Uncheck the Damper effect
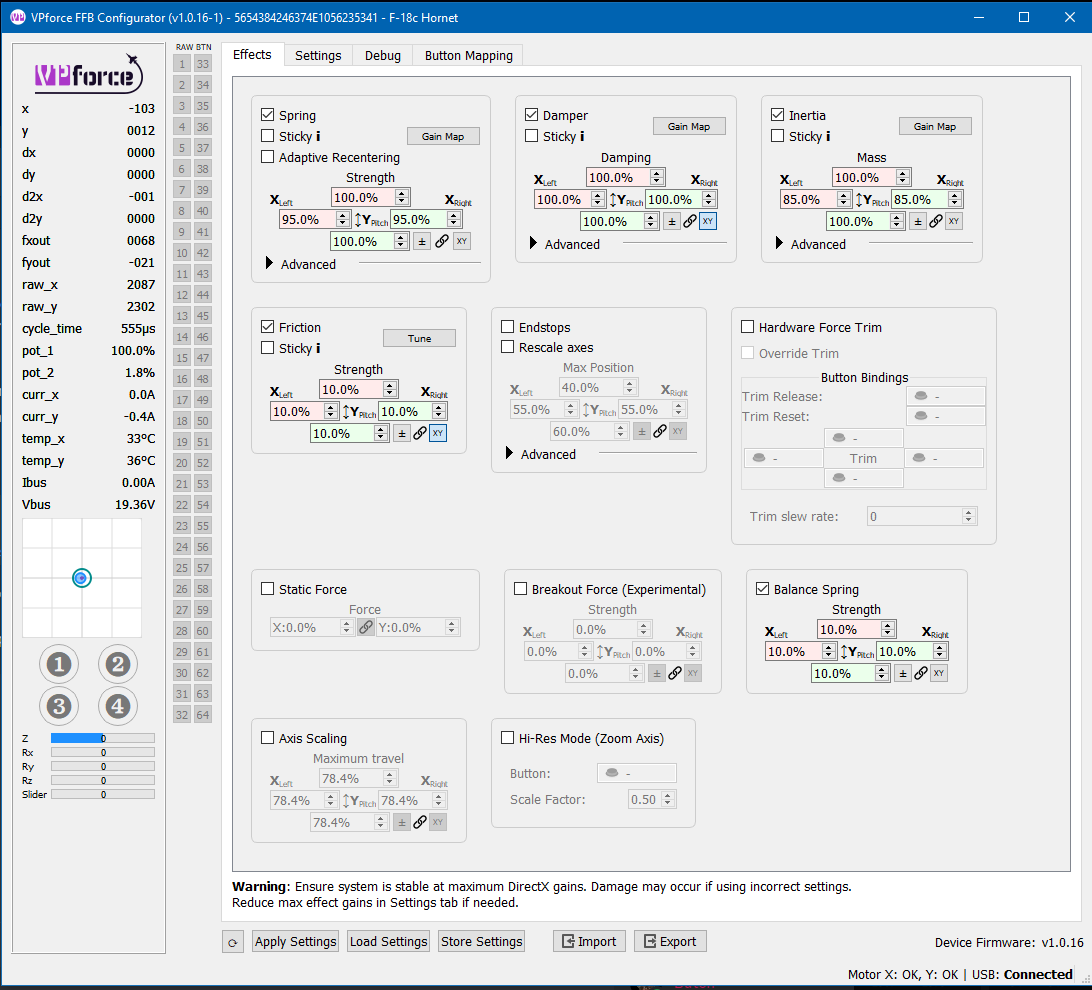The image size is (1092, 990). 531,115
